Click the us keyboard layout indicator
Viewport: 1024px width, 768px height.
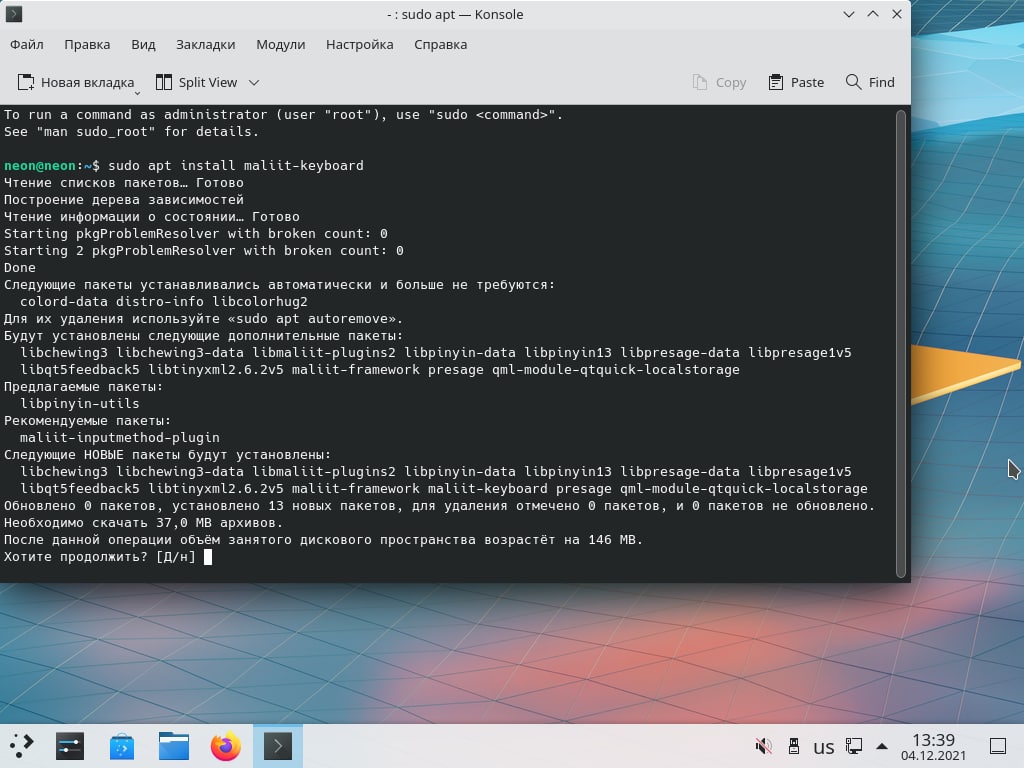pos(824,746)
